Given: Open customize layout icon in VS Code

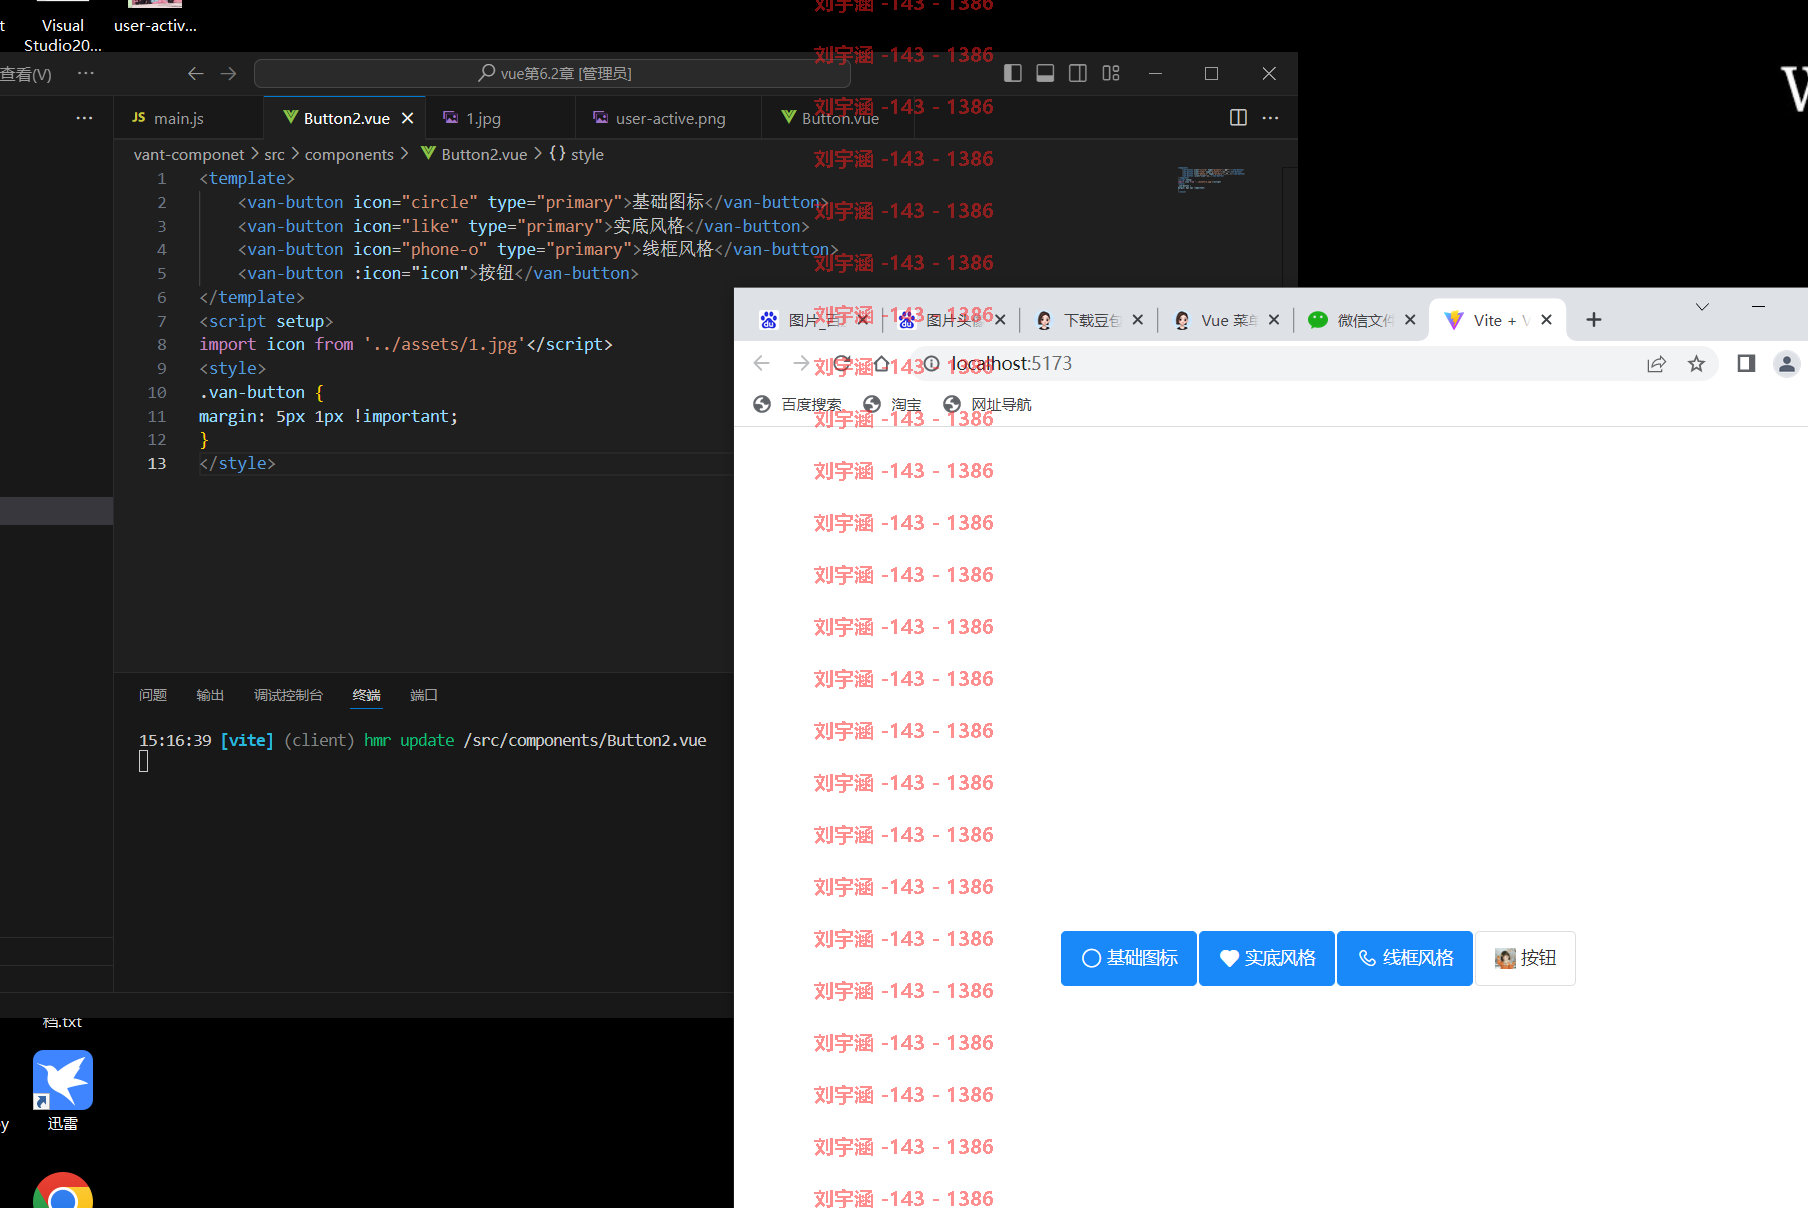Looking at the screenshot, I should [1111, 73].
